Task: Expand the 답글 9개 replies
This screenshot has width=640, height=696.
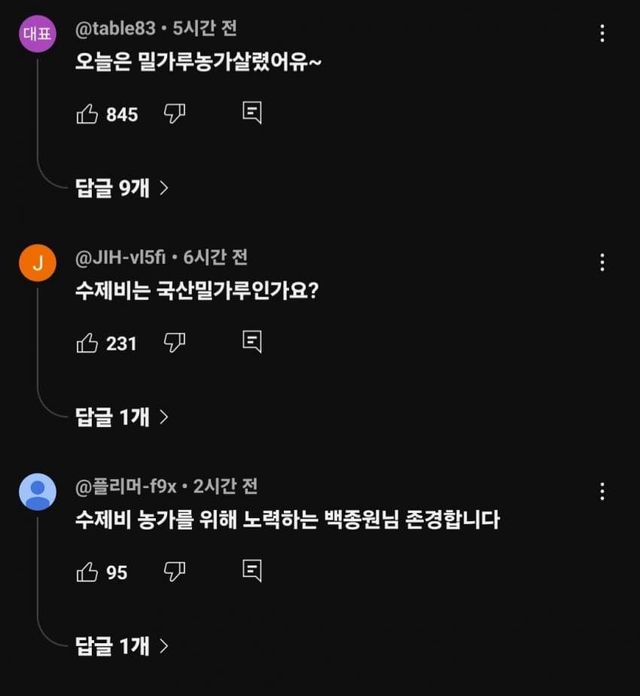Action: [x=122, y=187]
